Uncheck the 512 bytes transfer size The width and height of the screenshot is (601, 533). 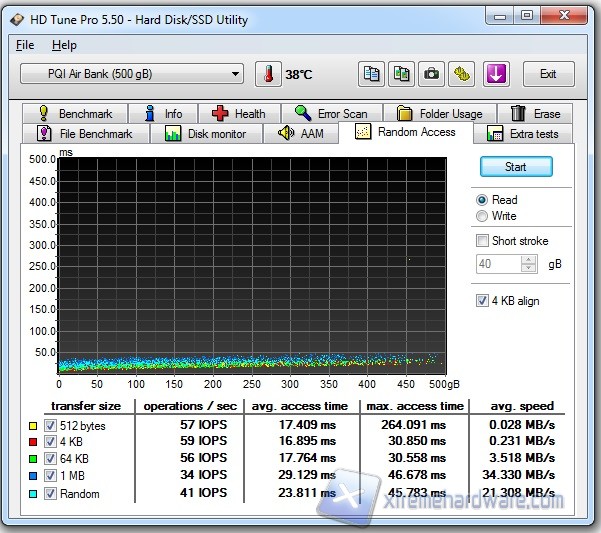pos(50,426)
